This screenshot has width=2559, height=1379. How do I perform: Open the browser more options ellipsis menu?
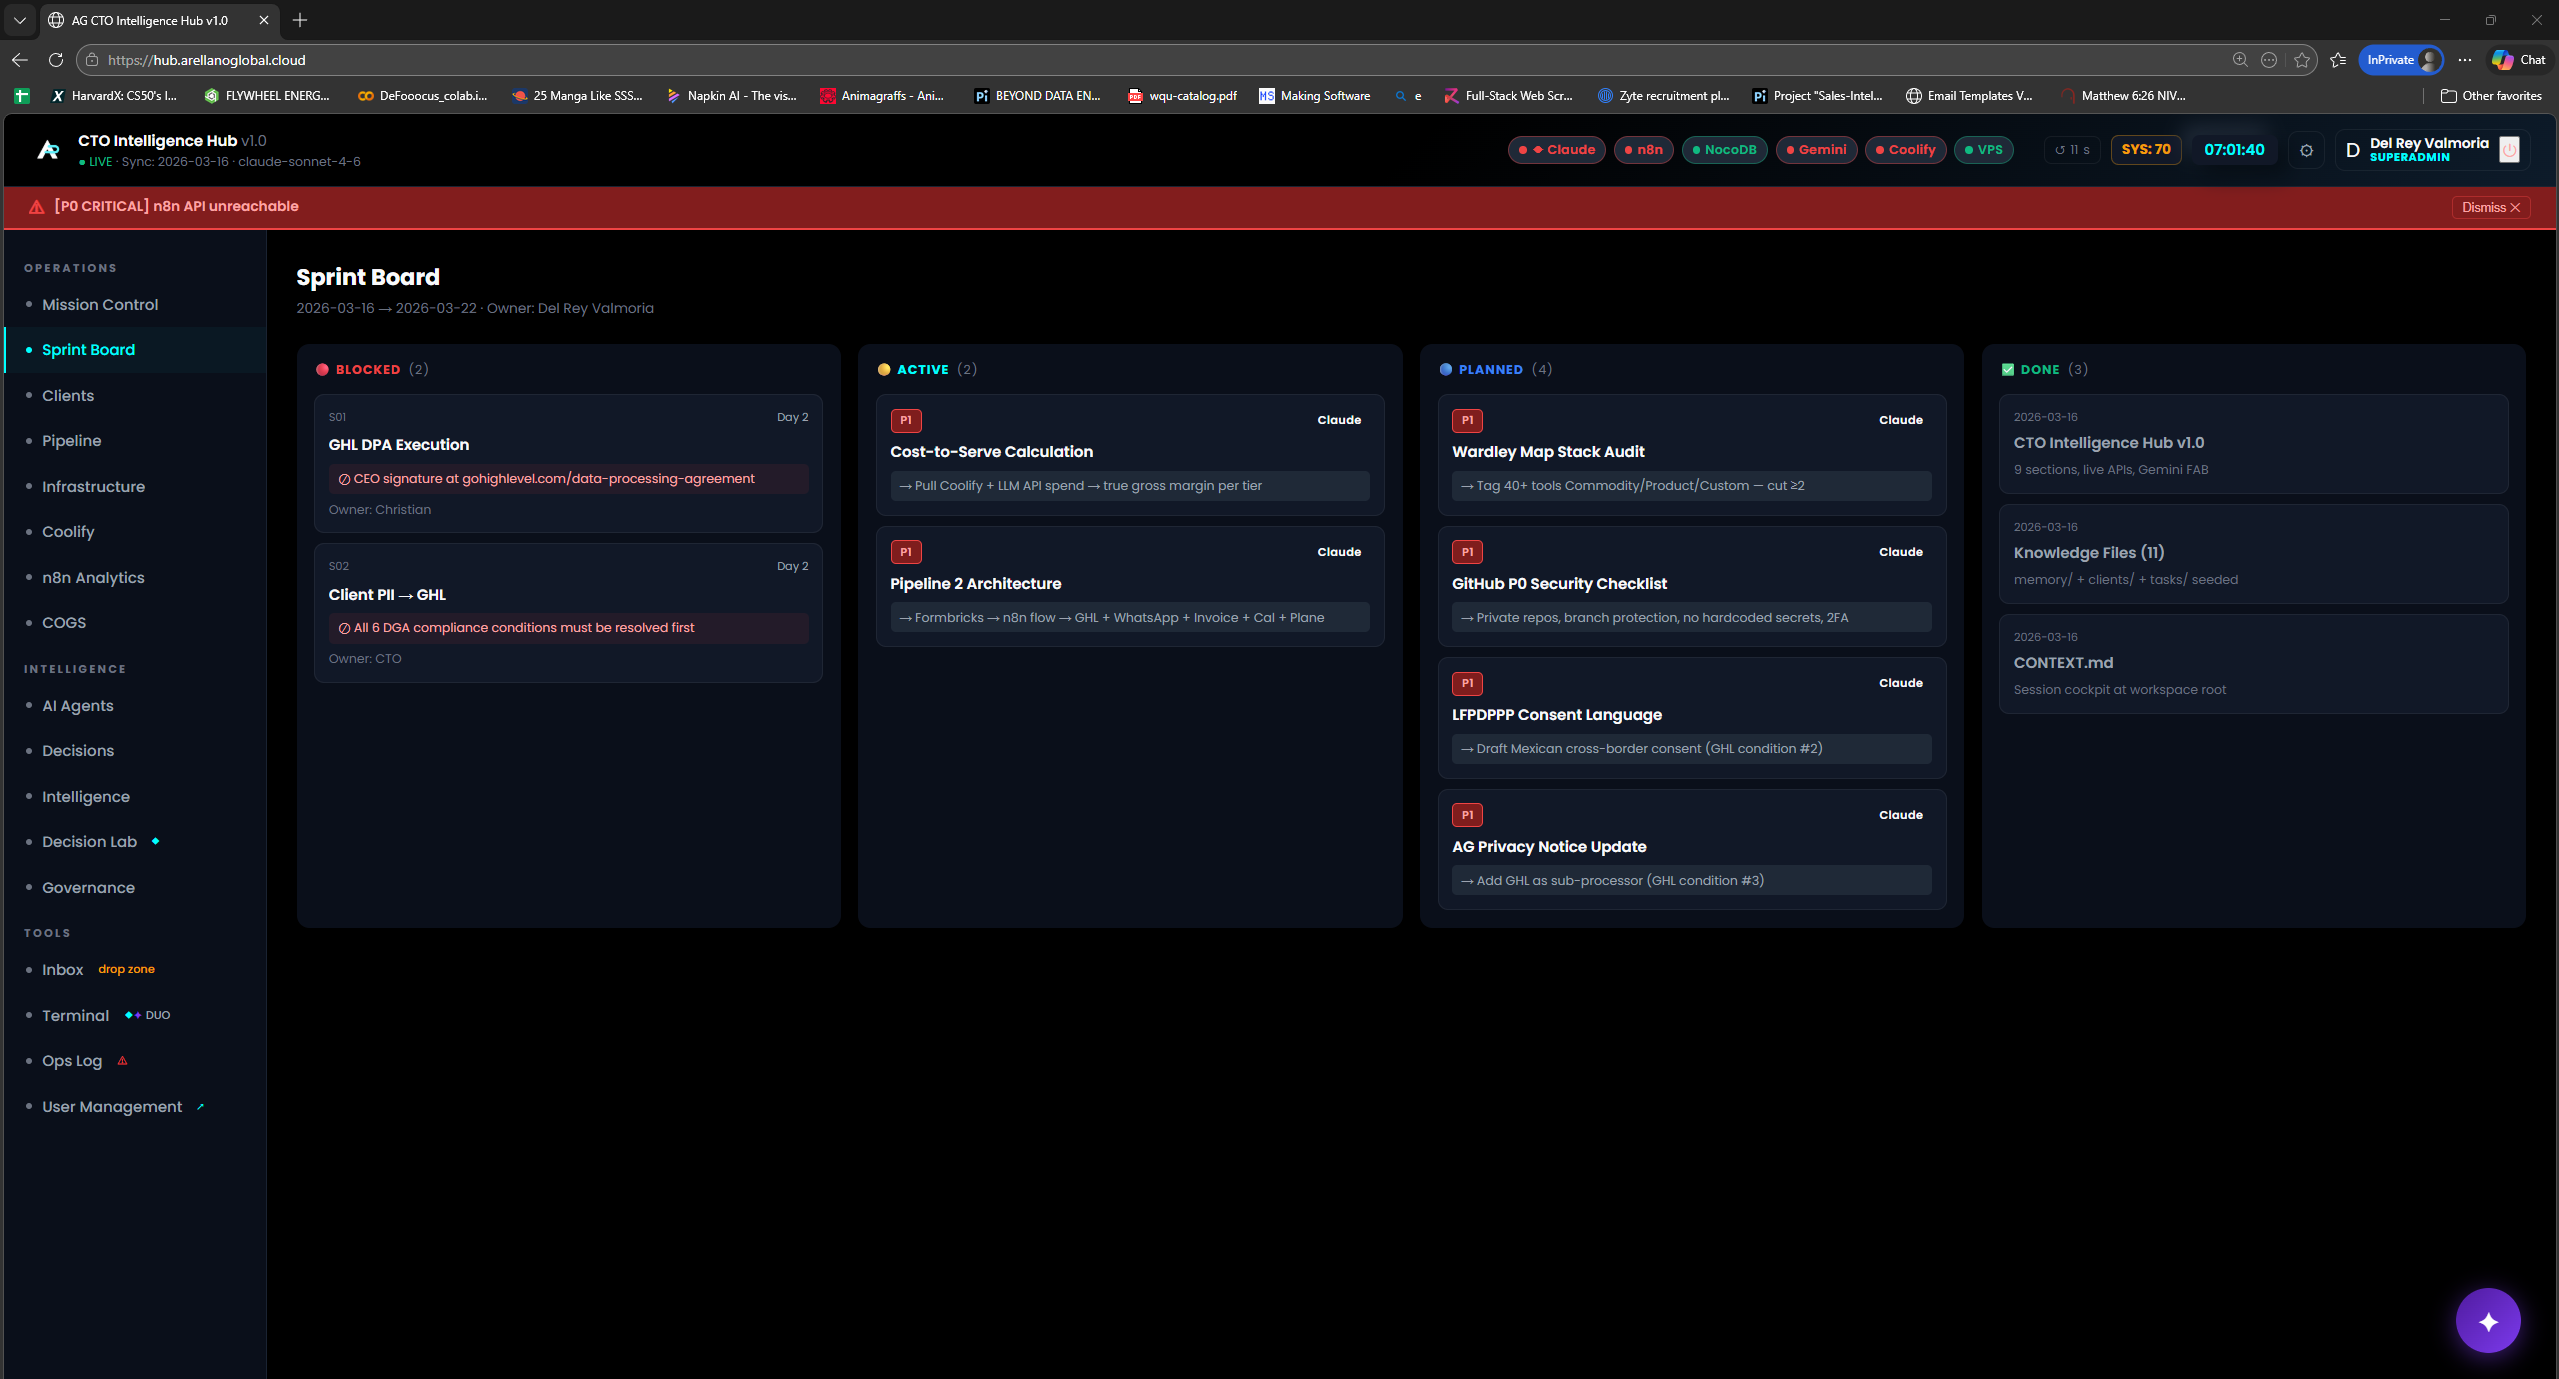(x=2465, y=60)
